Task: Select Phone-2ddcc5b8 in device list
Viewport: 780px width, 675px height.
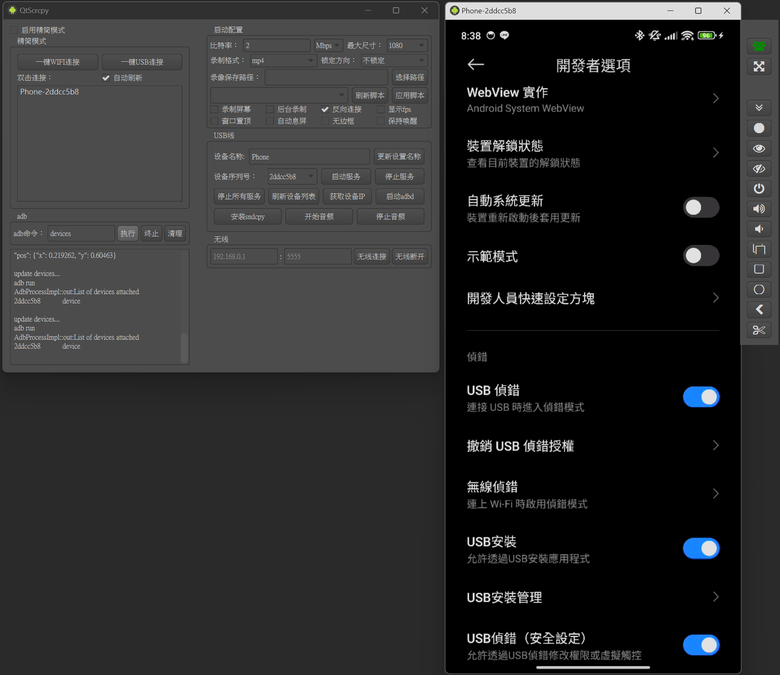Action: [50, 92]
